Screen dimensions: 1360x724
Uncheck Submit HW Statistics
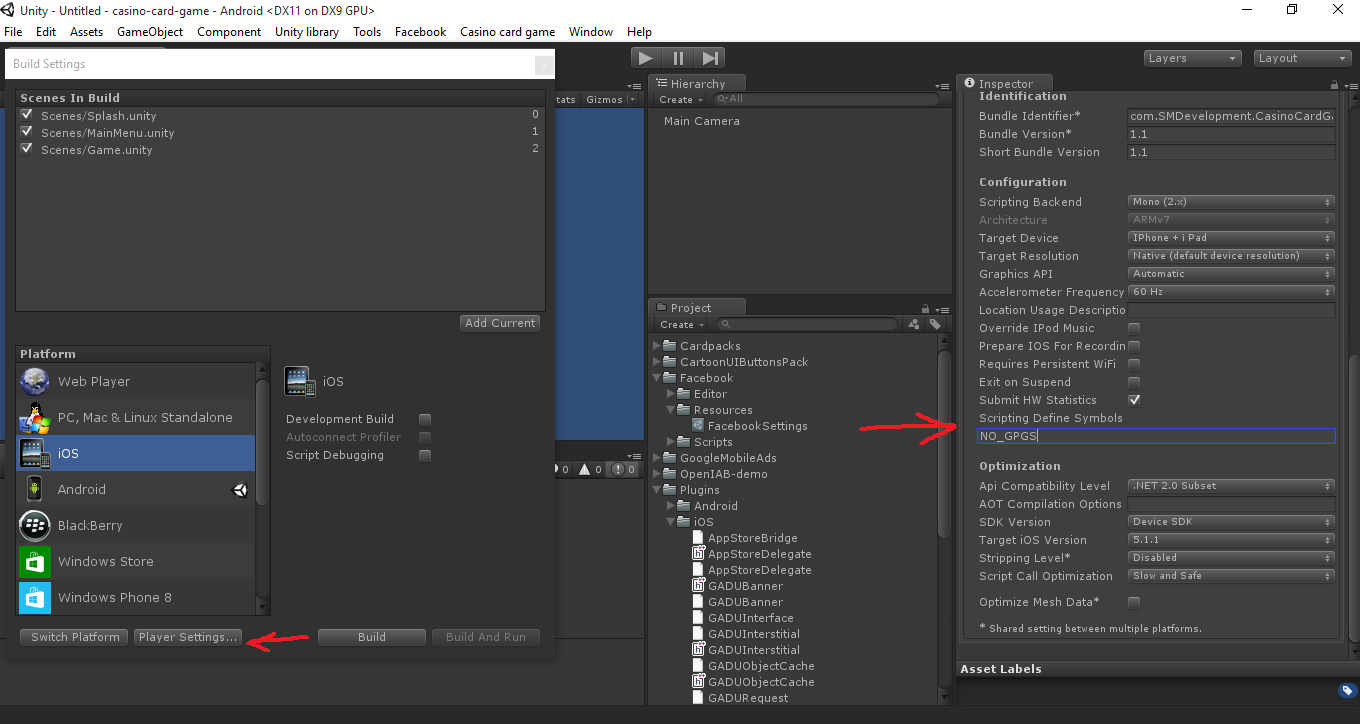[x=1134, y=400]
